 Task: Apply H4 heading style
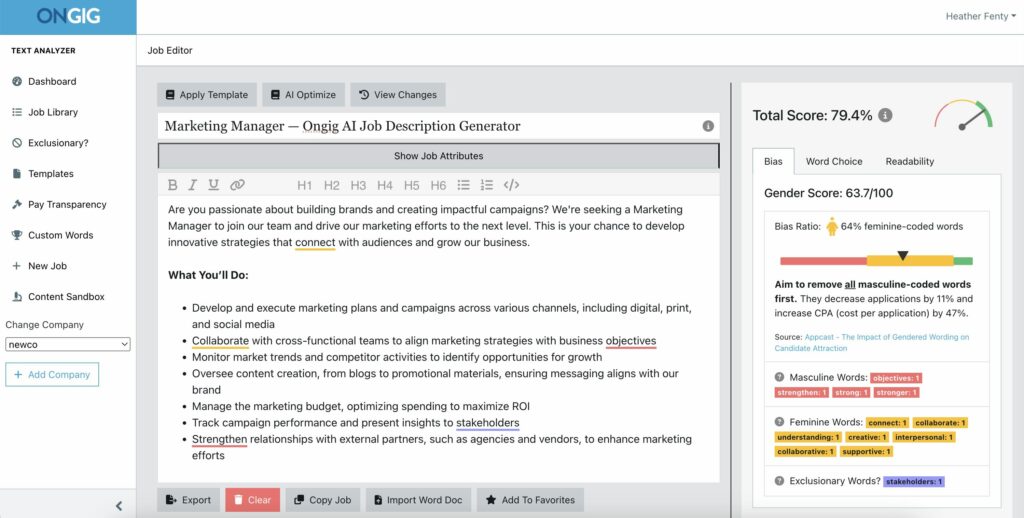click(385, 186)
